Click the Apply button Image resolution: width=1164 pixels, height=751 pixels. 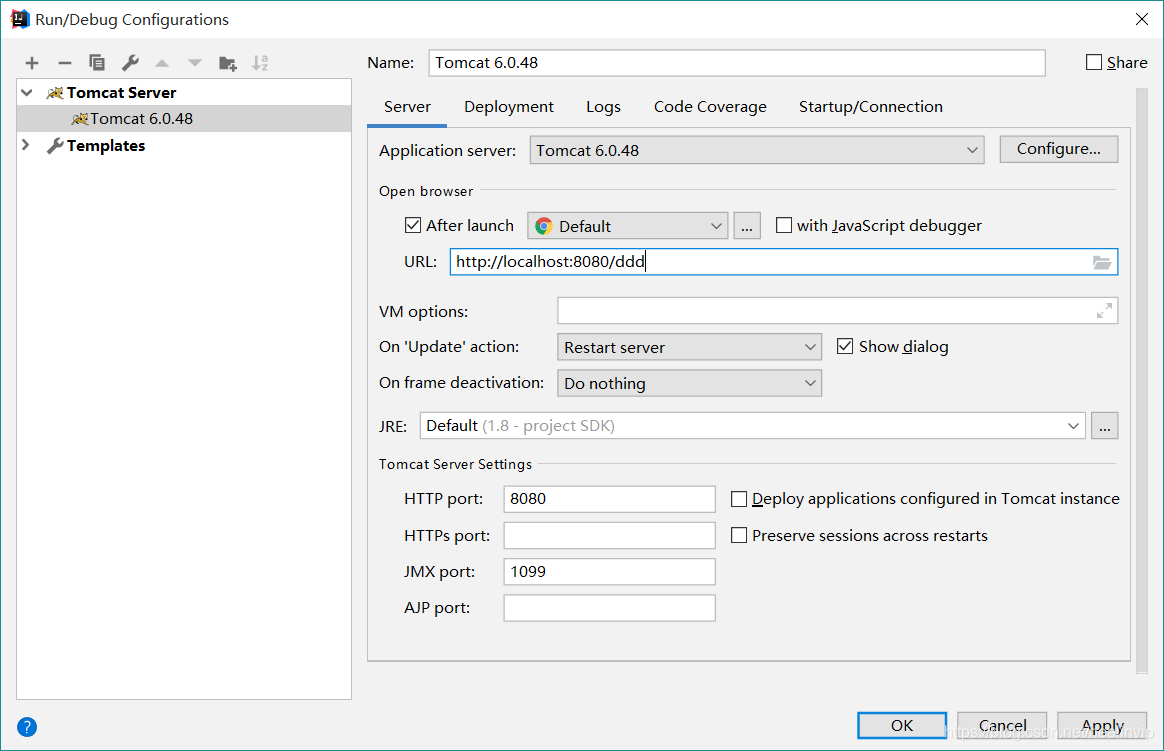(x=1102, y=725)
